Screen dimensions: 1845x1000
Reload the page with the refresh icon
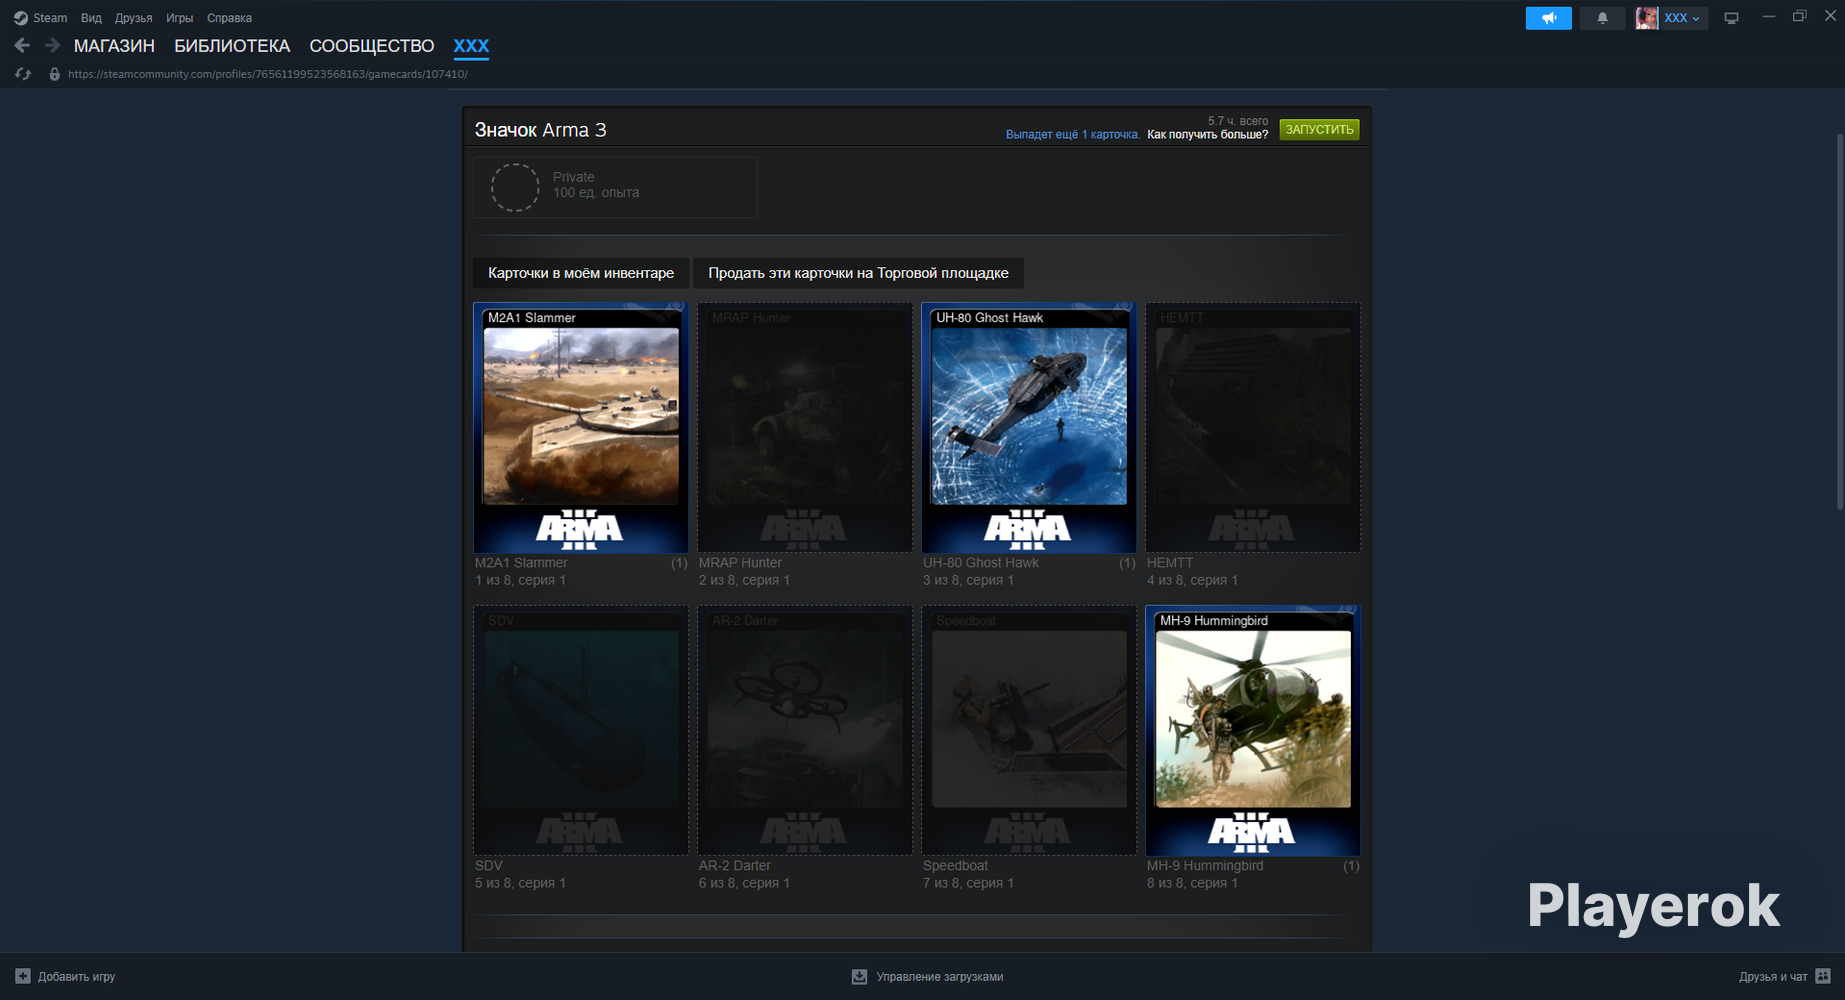click(23, 74)
